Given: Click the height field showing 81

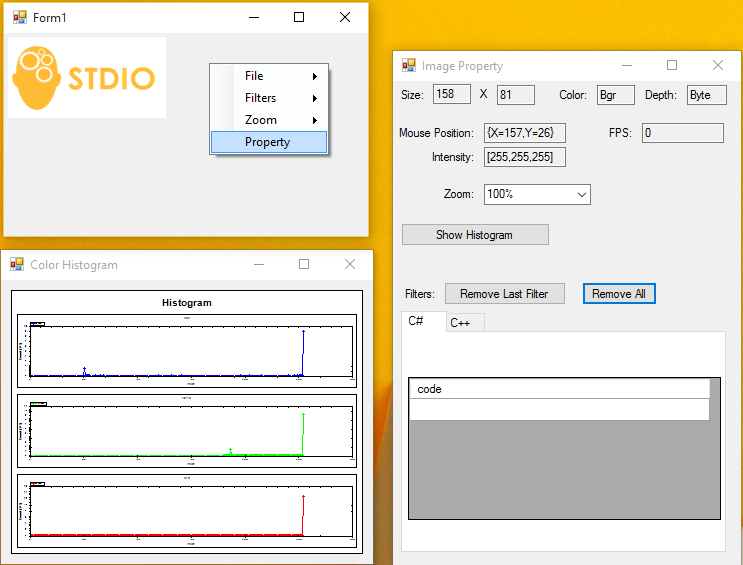Looking at the screenshot, I should pos(516,95).
